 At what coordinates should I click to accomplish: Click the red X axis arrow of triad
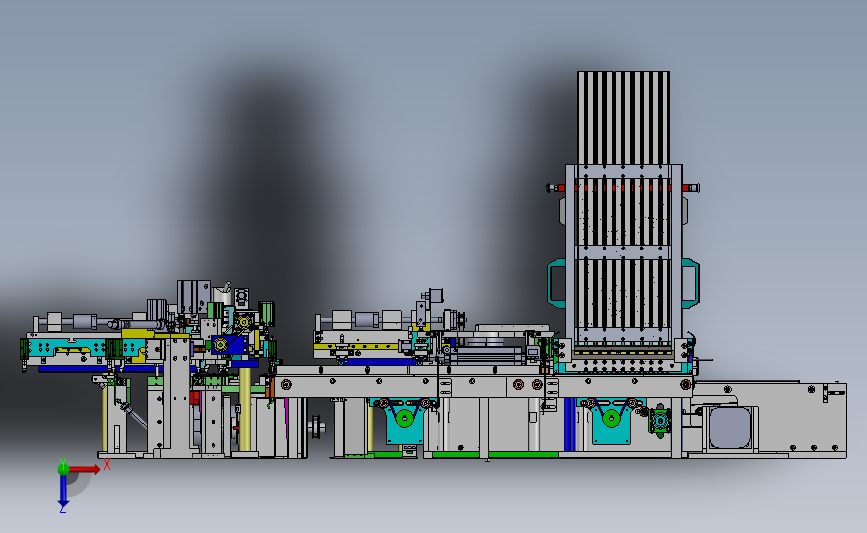[84, 469]
